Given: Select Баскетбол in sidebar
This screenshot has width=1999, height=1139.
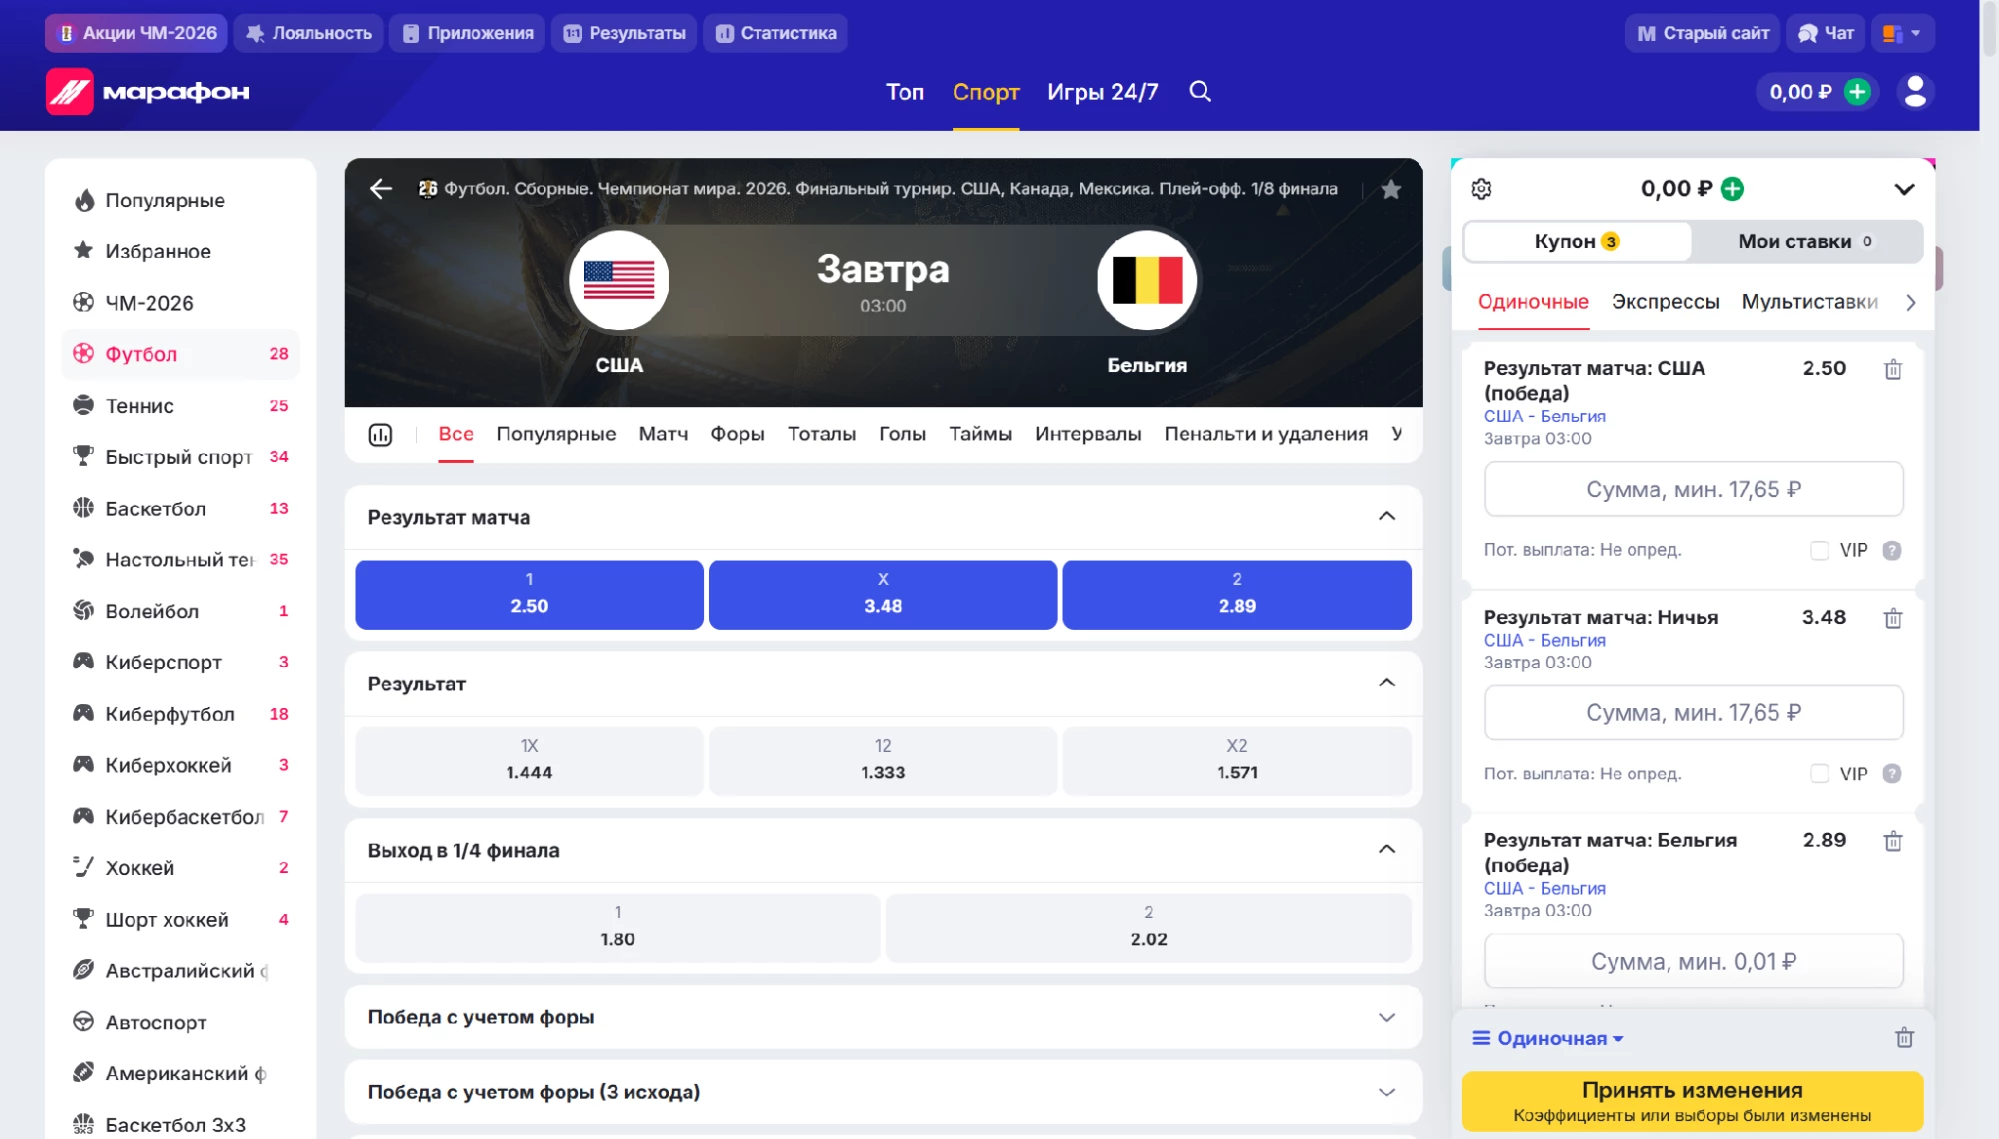Looking at the screenshot, I should [x=180, y=509].
